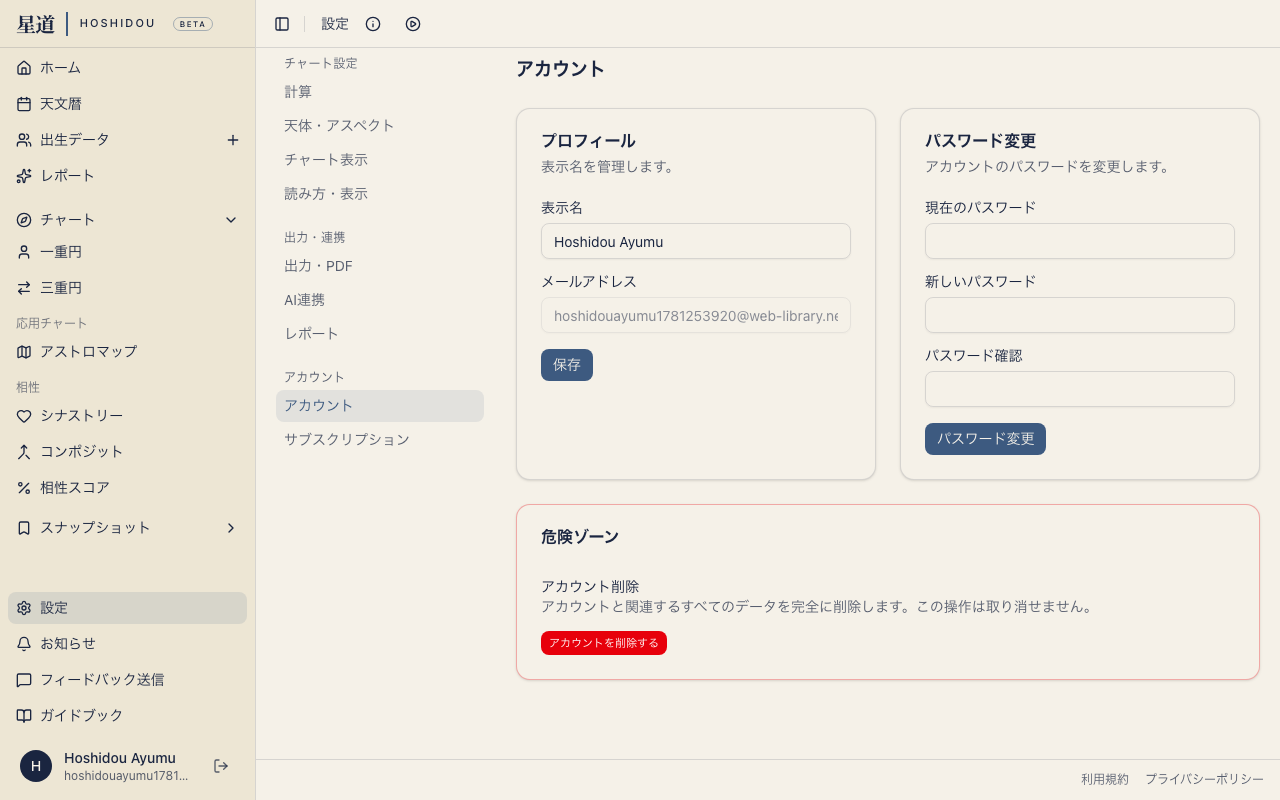Click the book icon beside ガイドブック
Image resolution: width=1280 pixels, height=800 pixels.
coord(24,716)
